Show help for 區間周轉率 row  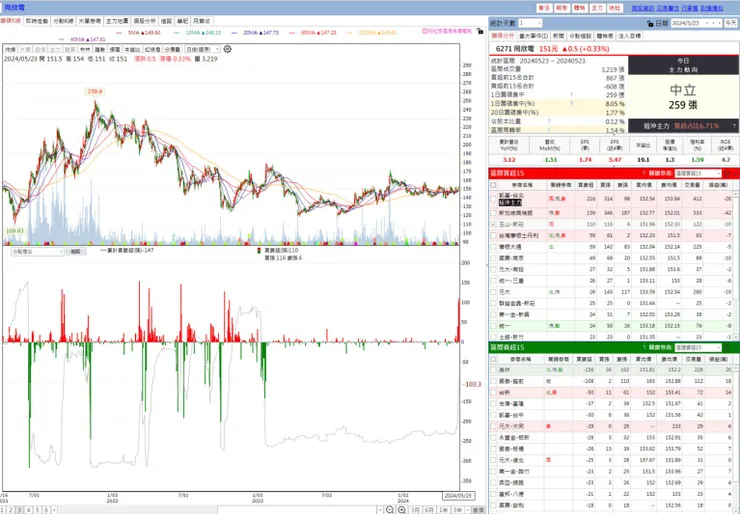click(549, 130)
